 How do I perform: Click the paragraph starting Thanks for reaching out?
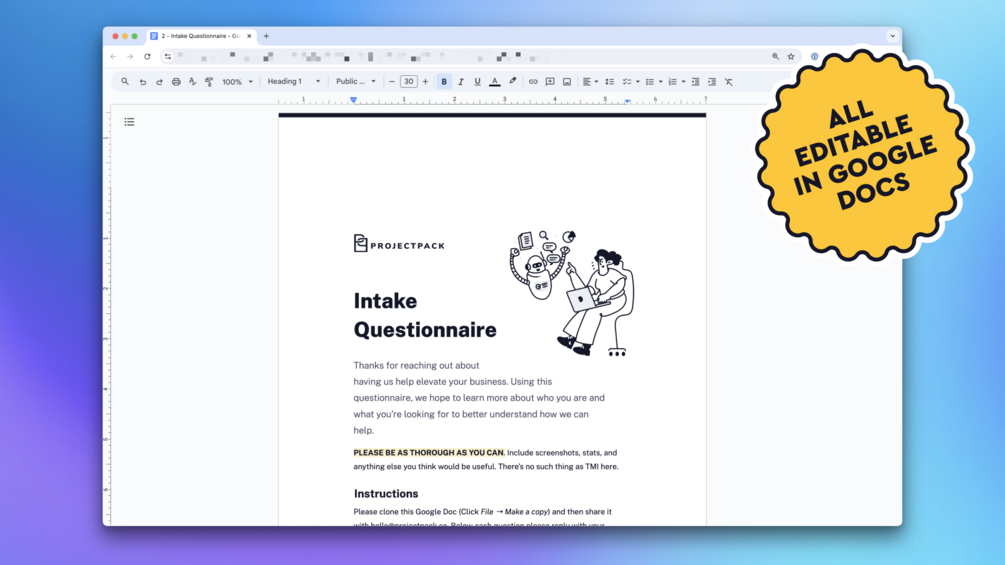coord(479,398)
